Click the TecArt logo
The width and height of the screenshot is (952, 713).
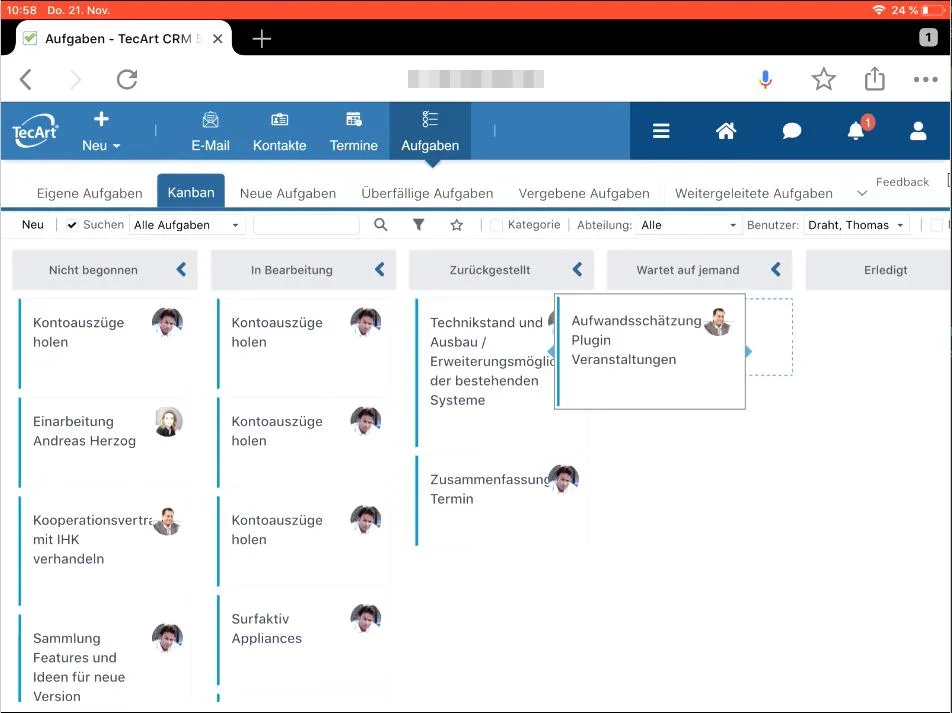[35, 131]
